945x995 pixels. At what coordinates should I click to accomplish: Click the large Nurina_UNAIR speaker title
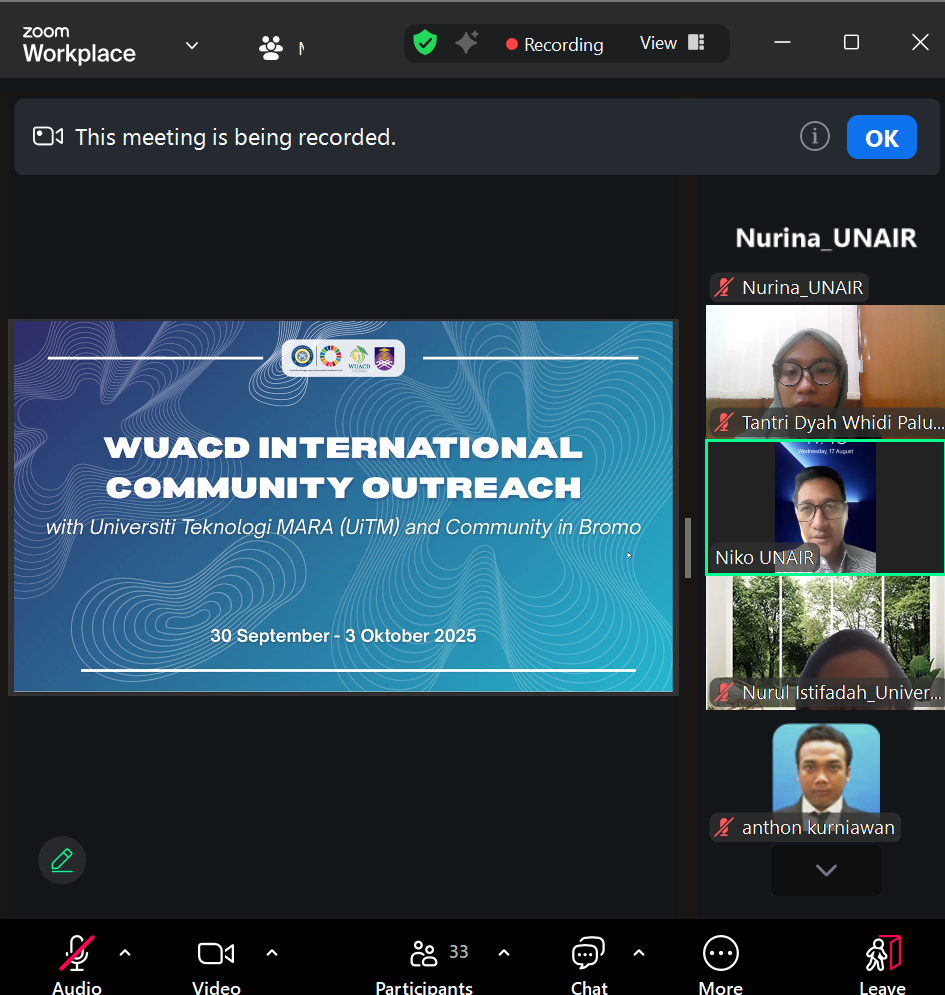826,238
